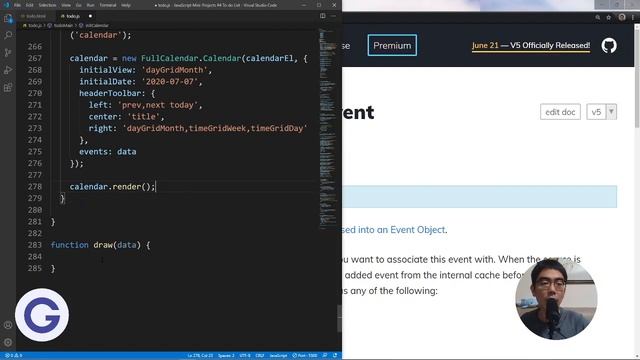The height and width of the screenshot is (360, 640).
Task: Click the notifications bell in status bar
Action: (335, 356)
